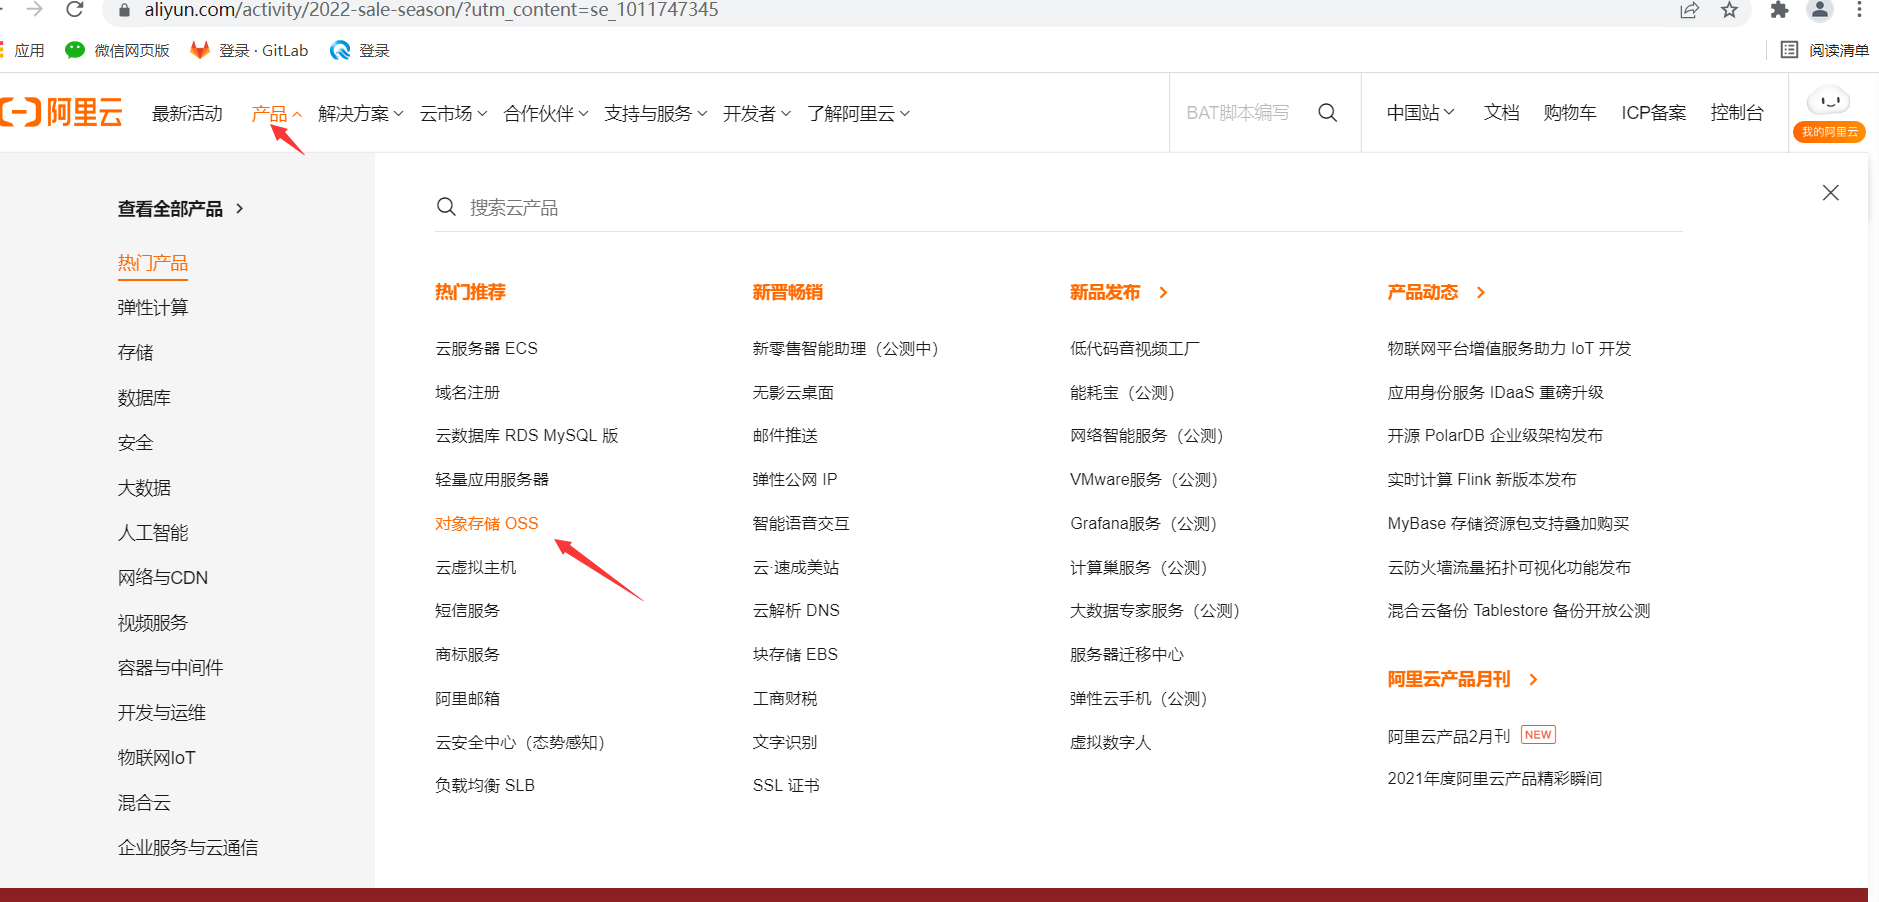Select 数据库 category in sidebar
The width and height of the screenshot is (1879, 902).
pos(144,398)
